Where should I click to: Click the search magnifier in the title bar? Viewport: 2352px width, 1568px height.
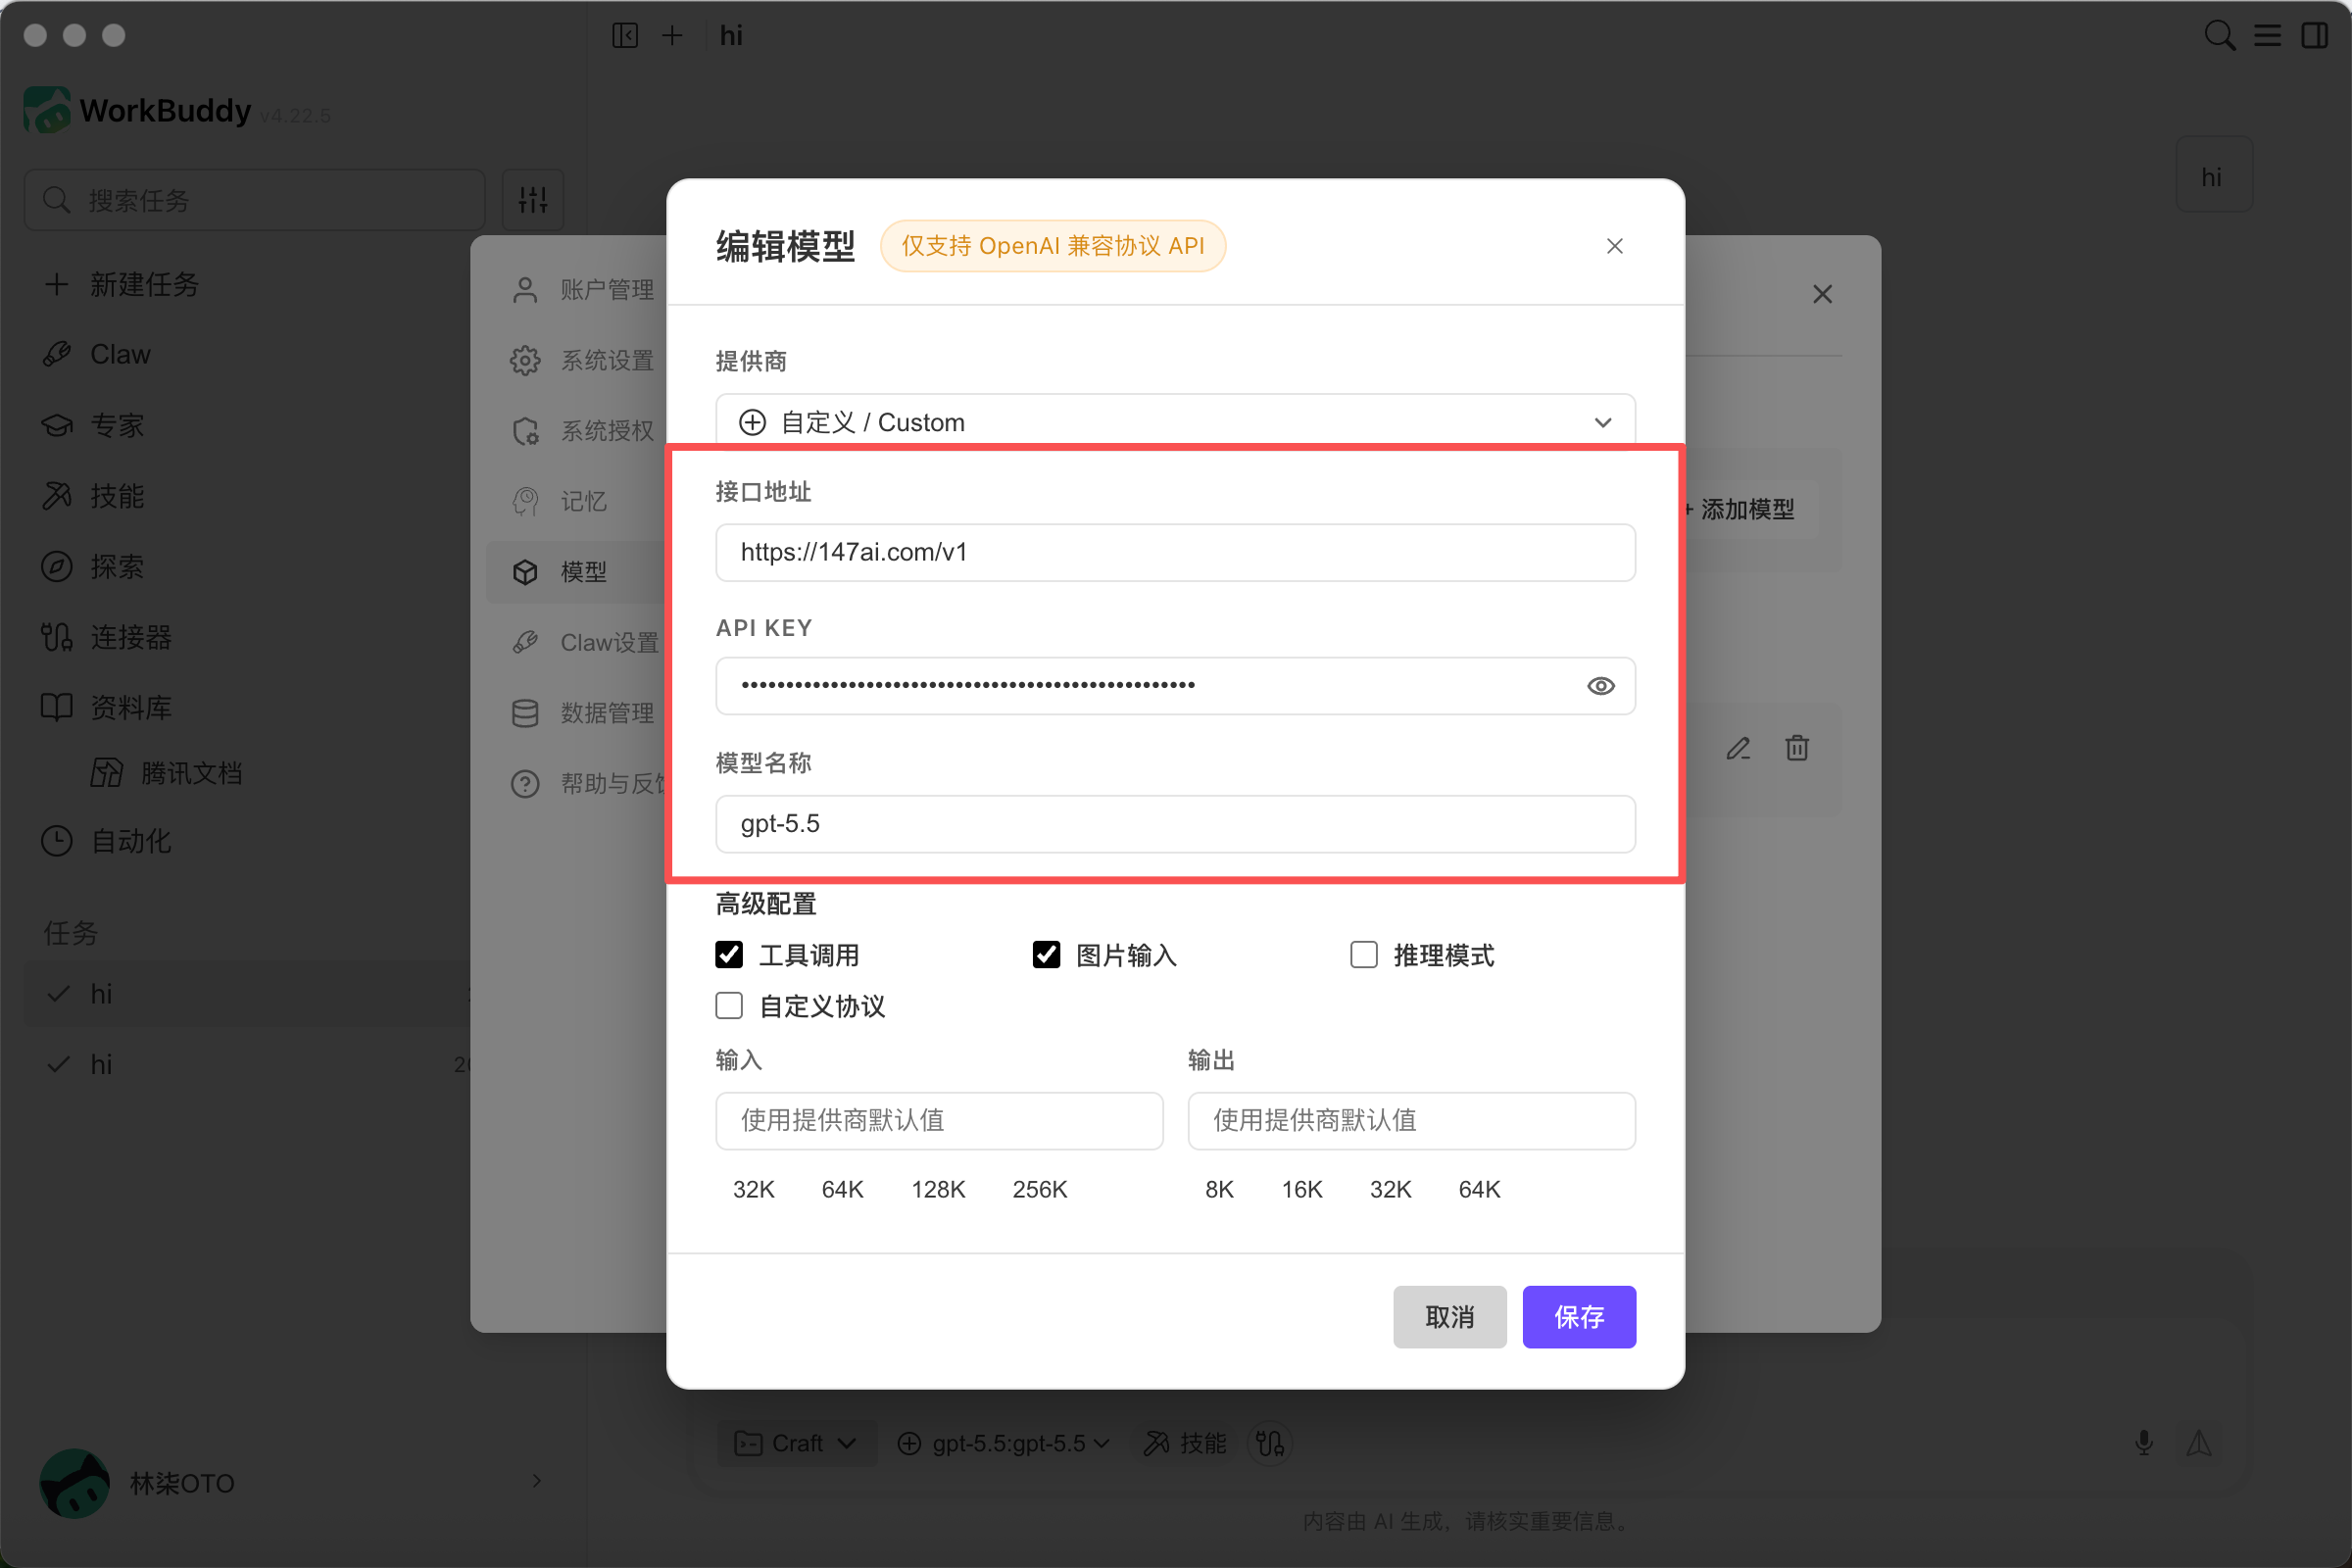click(x=2218, y=36)
